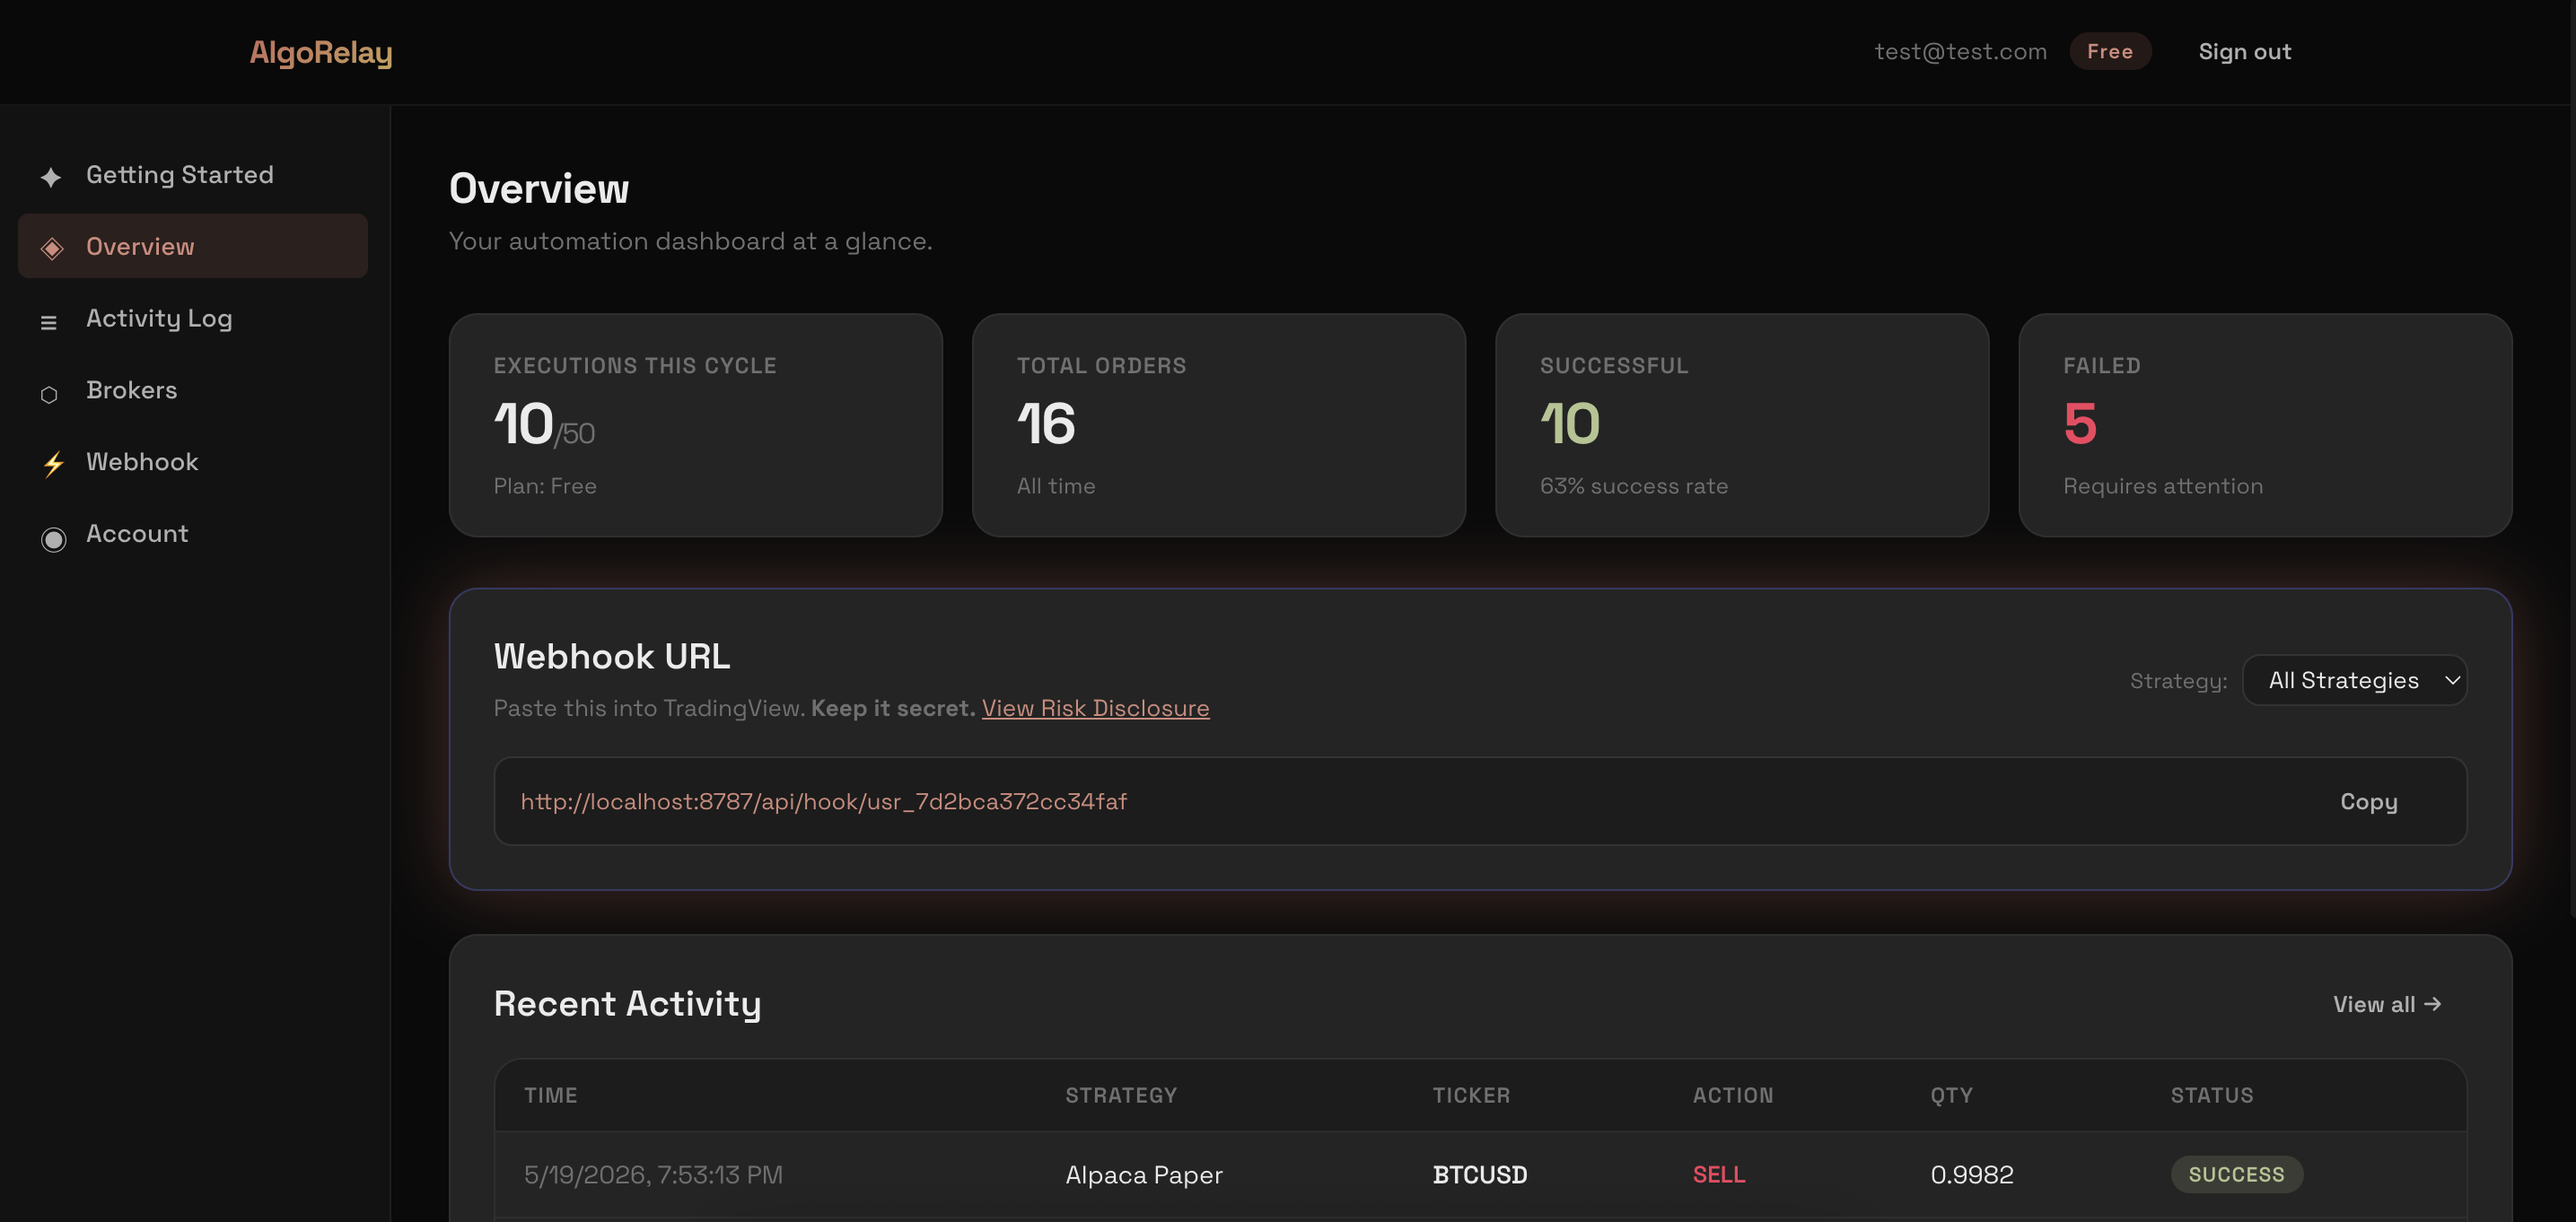Open the All Strategies dropdown
2576x1222 pixels.
coord(2354,680)
